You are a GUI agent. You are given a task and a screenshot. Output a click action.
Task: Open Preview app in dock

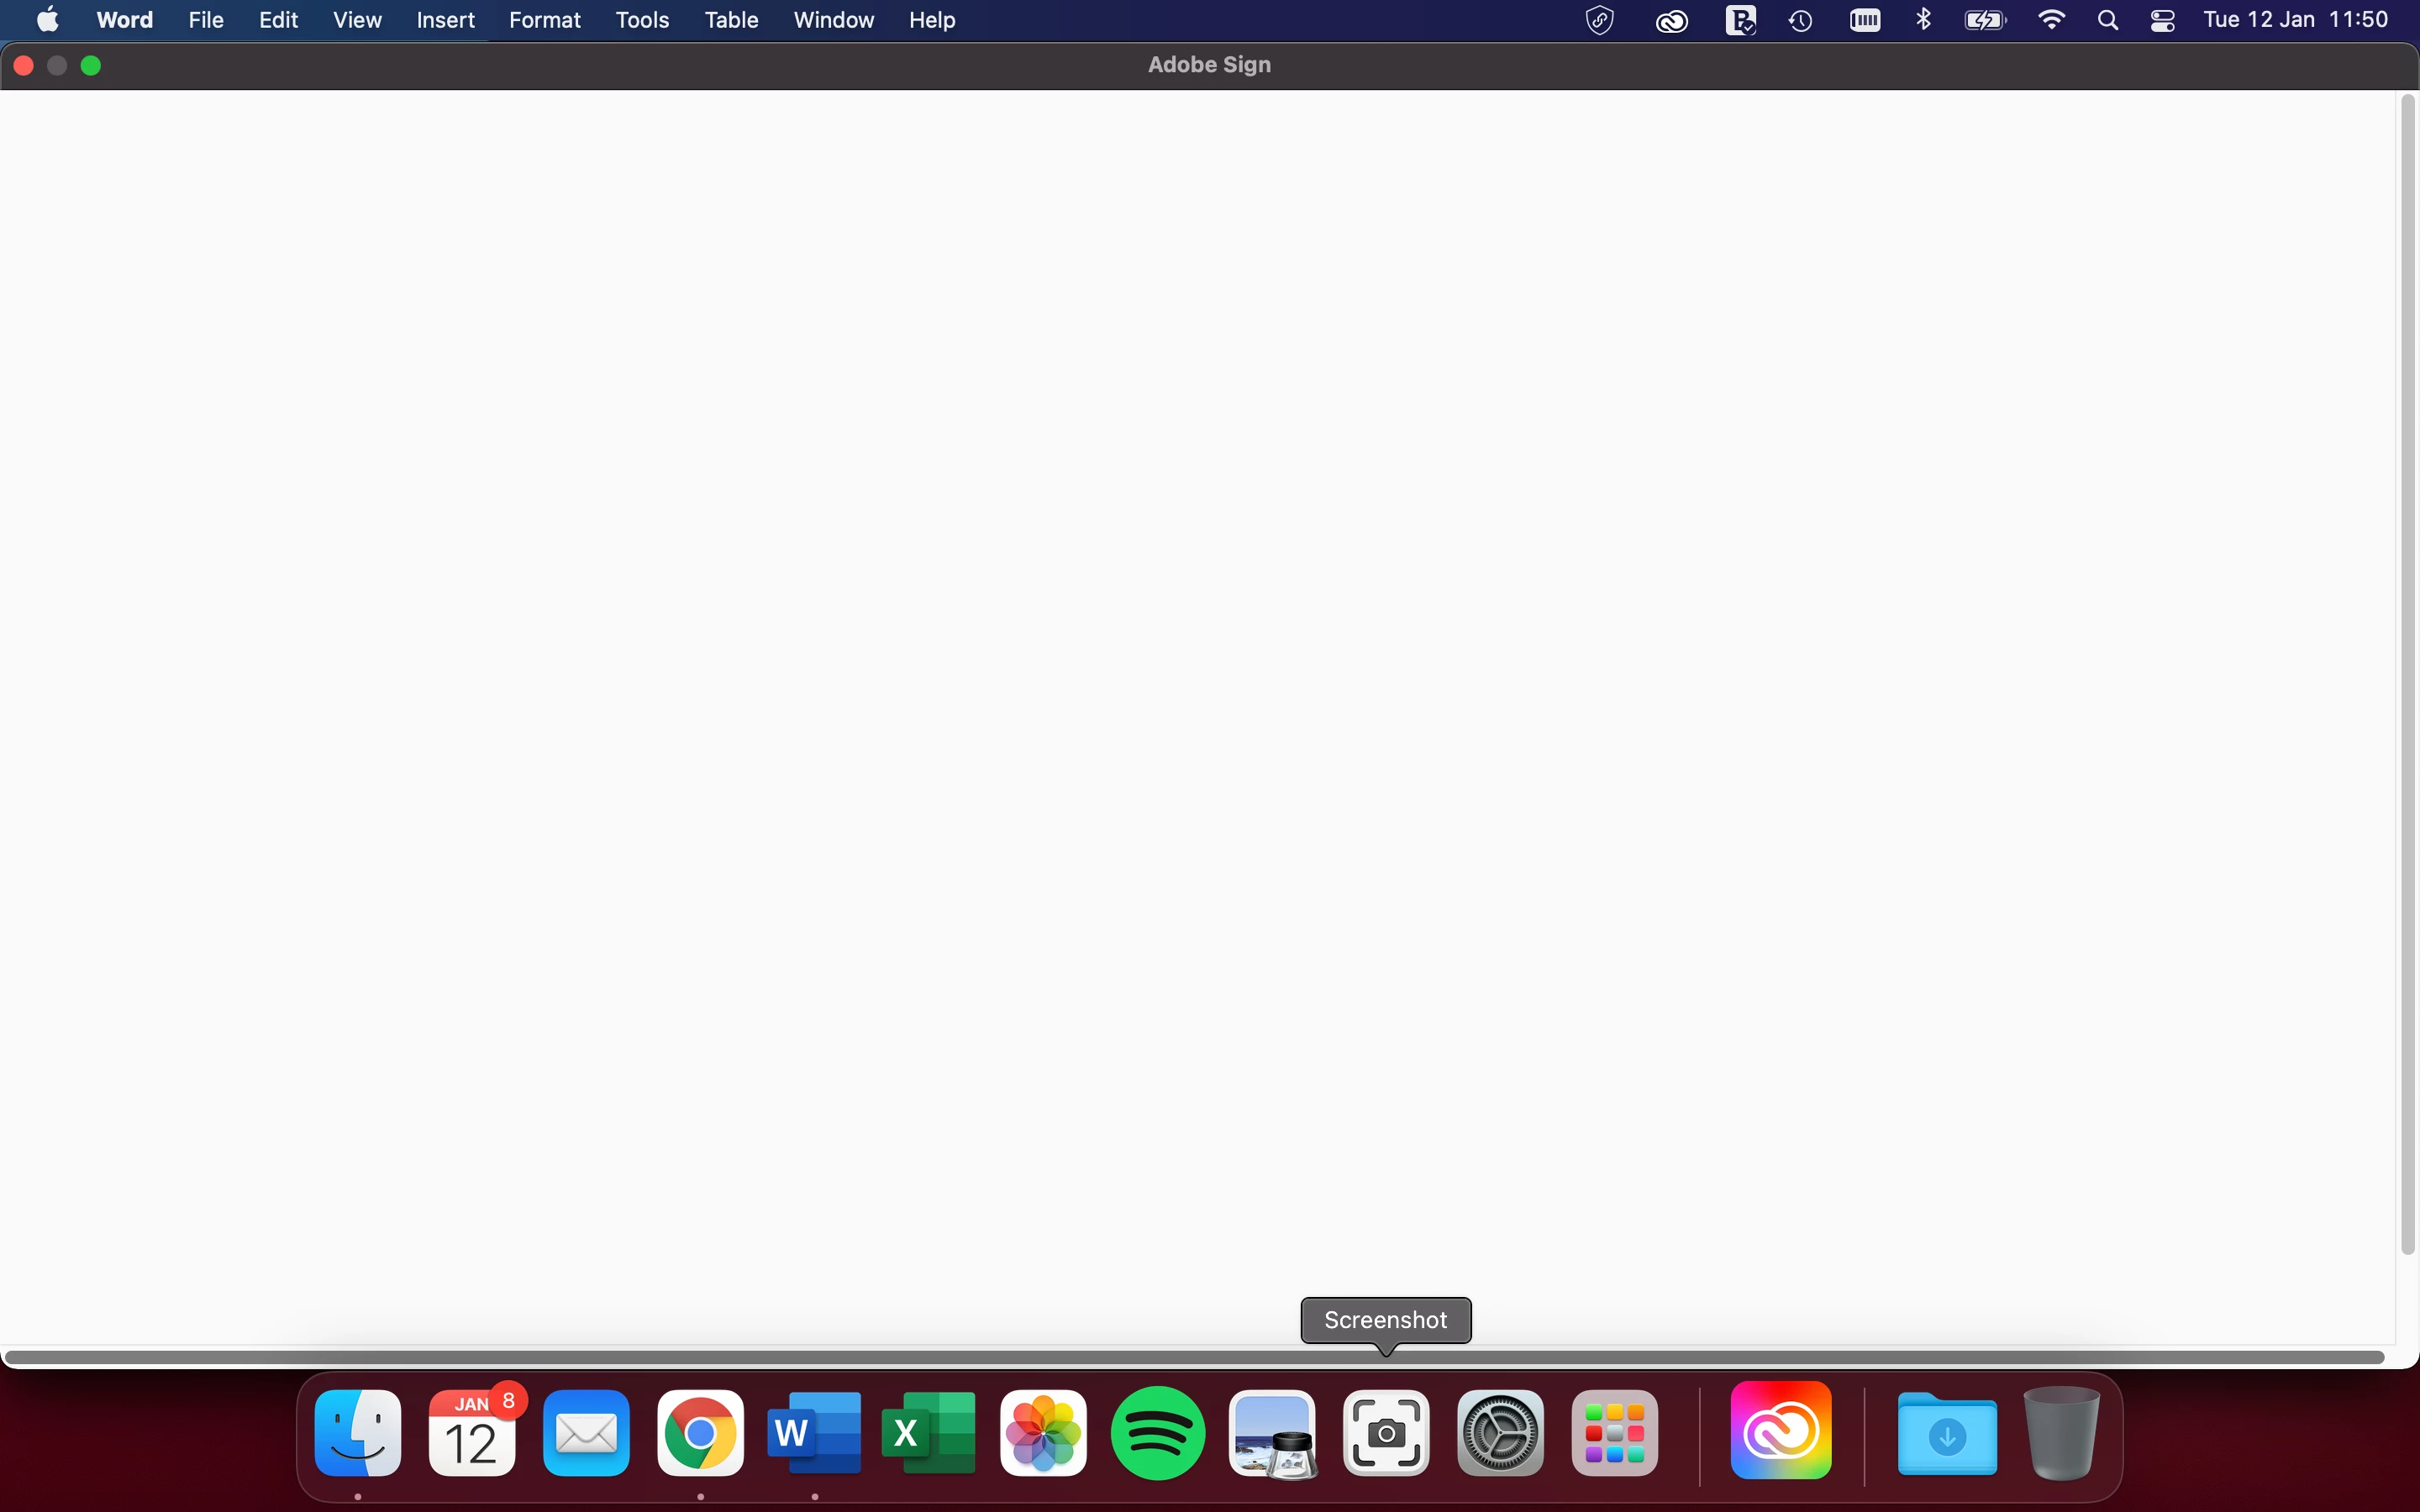pos(1272,1434)
